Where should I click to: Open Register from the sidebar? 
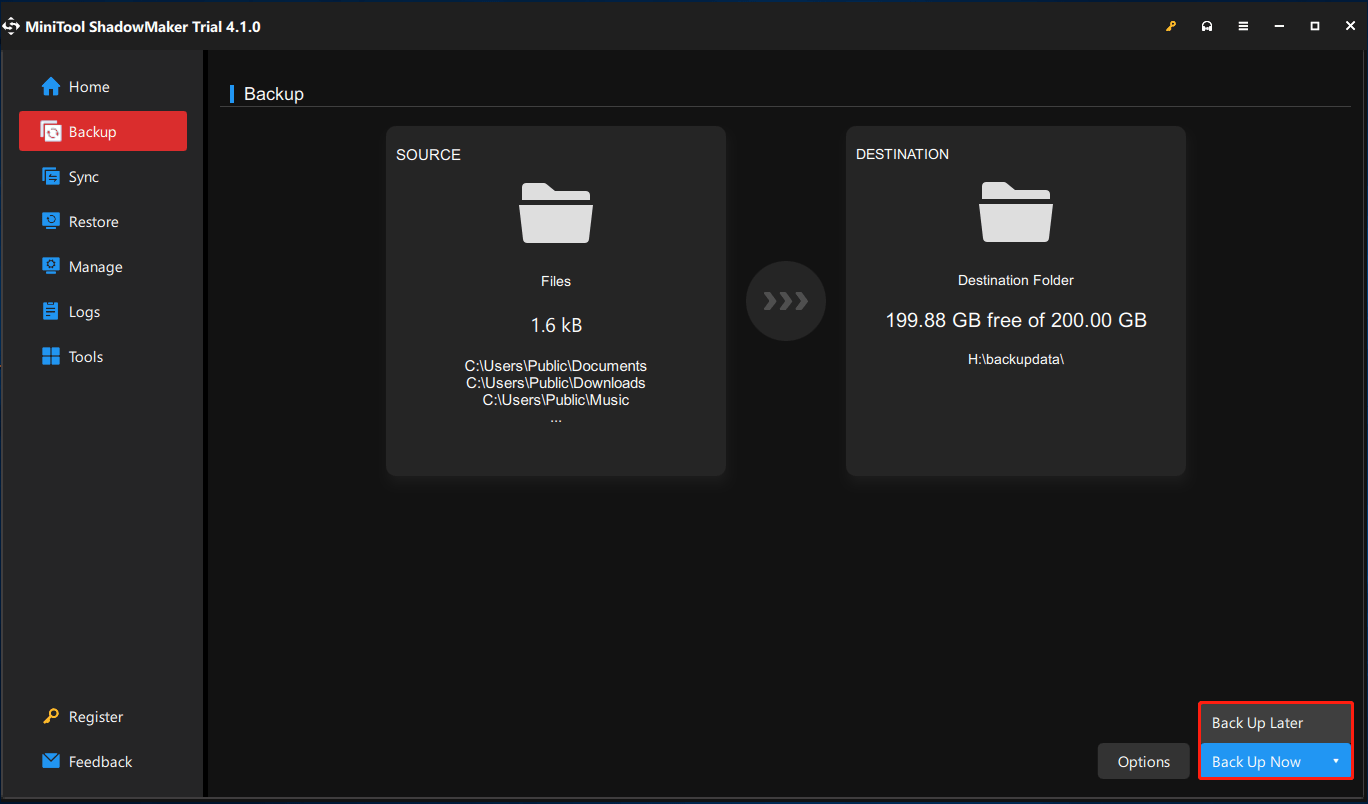96,717
